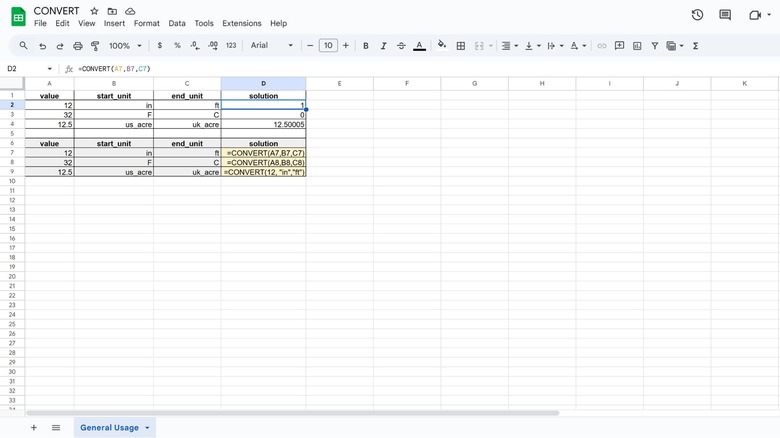Select column D header
The width and height of the screenshot is (780, 438).
[x=263, y=83]
